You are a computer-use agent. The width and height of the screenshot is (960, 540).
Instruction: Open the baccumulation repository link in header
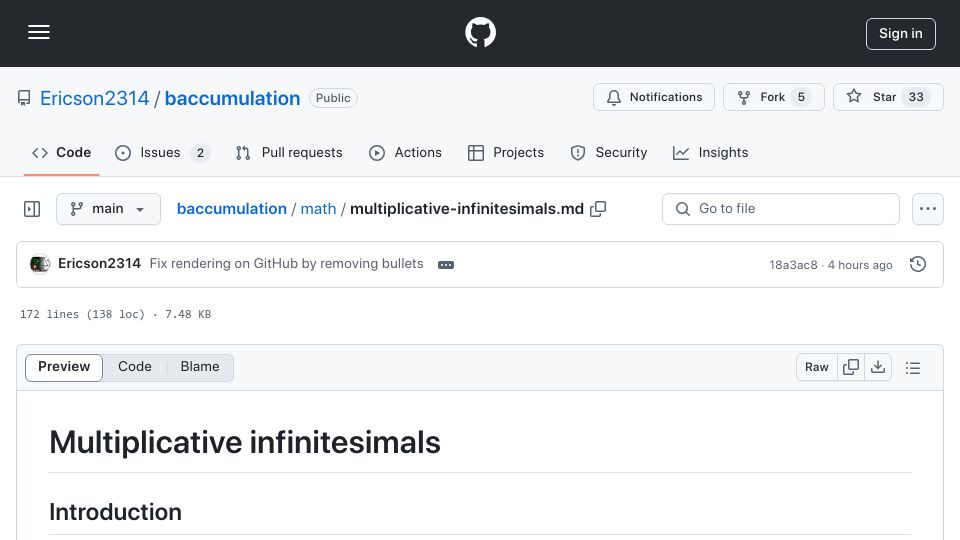tap(232, 98)
